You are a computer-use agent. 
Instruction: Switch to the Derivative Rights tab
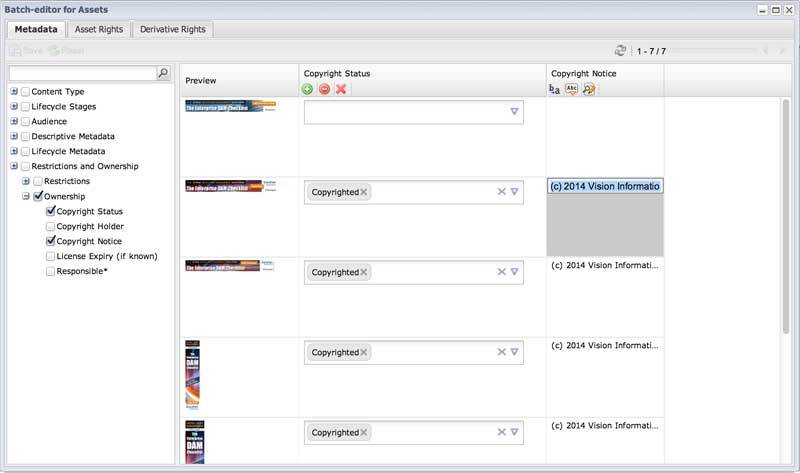[173, 30]
